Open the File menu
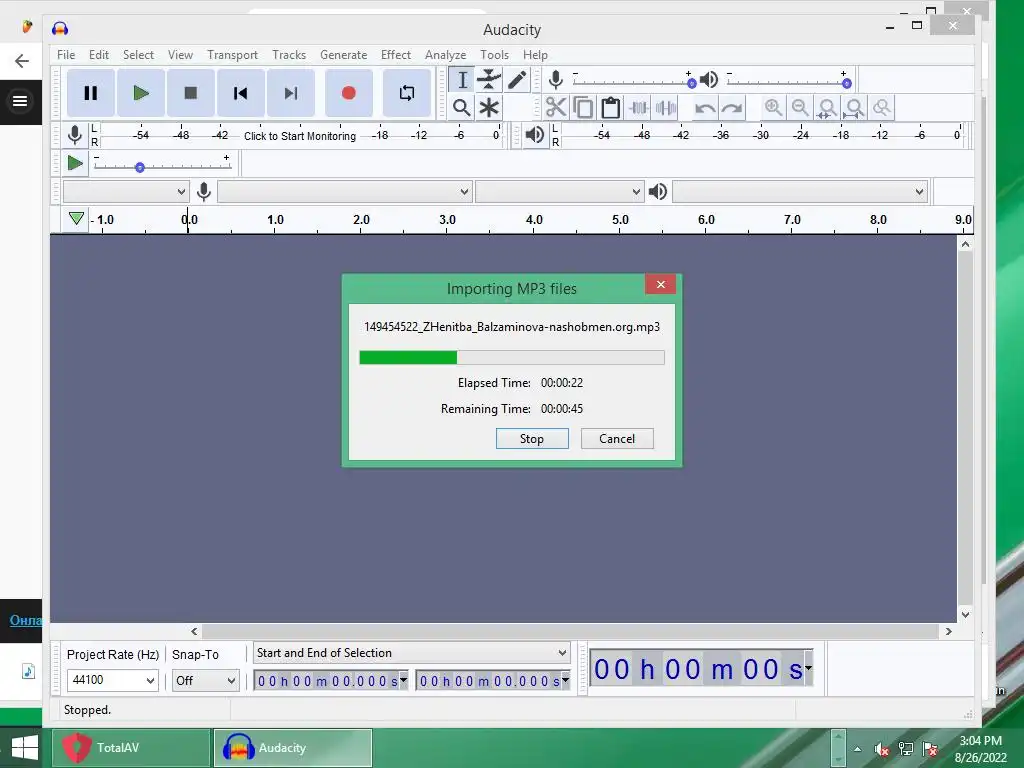This screenshot has width=1024, height=768. 66,55
